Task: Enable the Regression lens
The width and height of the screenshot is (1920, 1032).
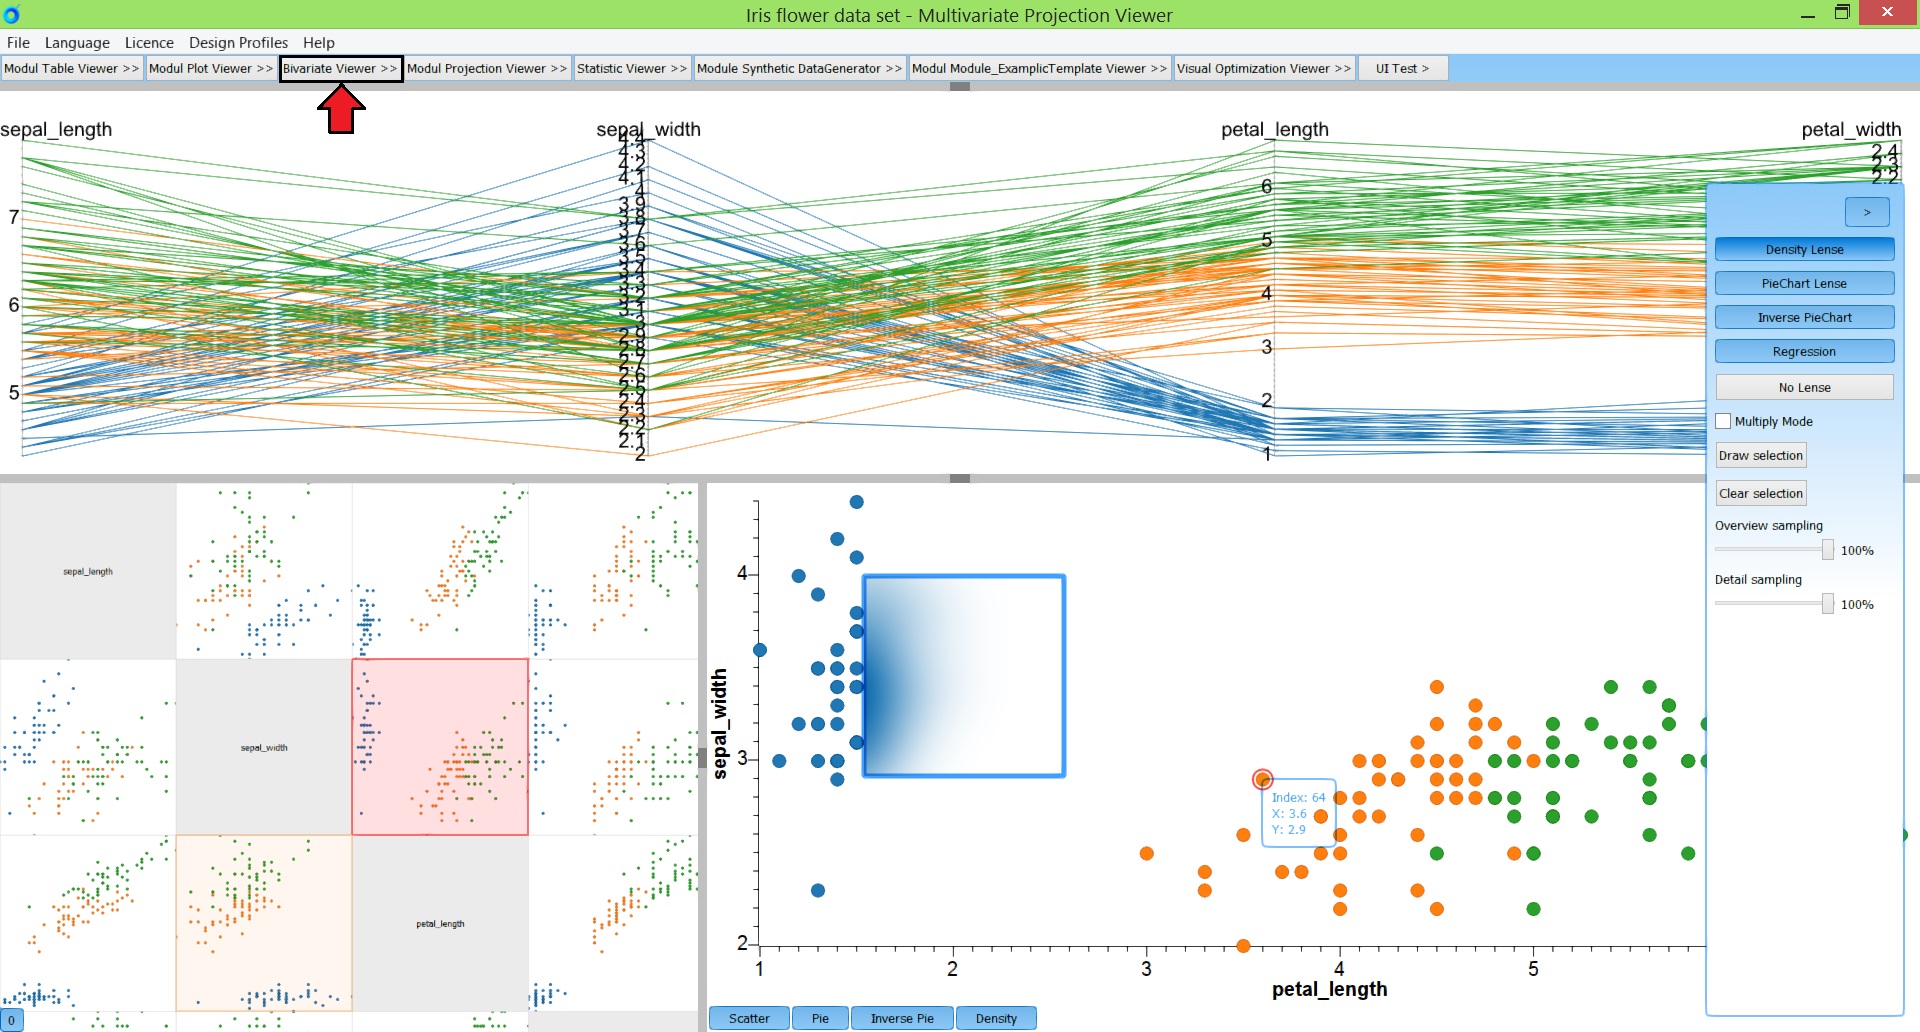Action: pyautogui.click(x=1804, y=351)
